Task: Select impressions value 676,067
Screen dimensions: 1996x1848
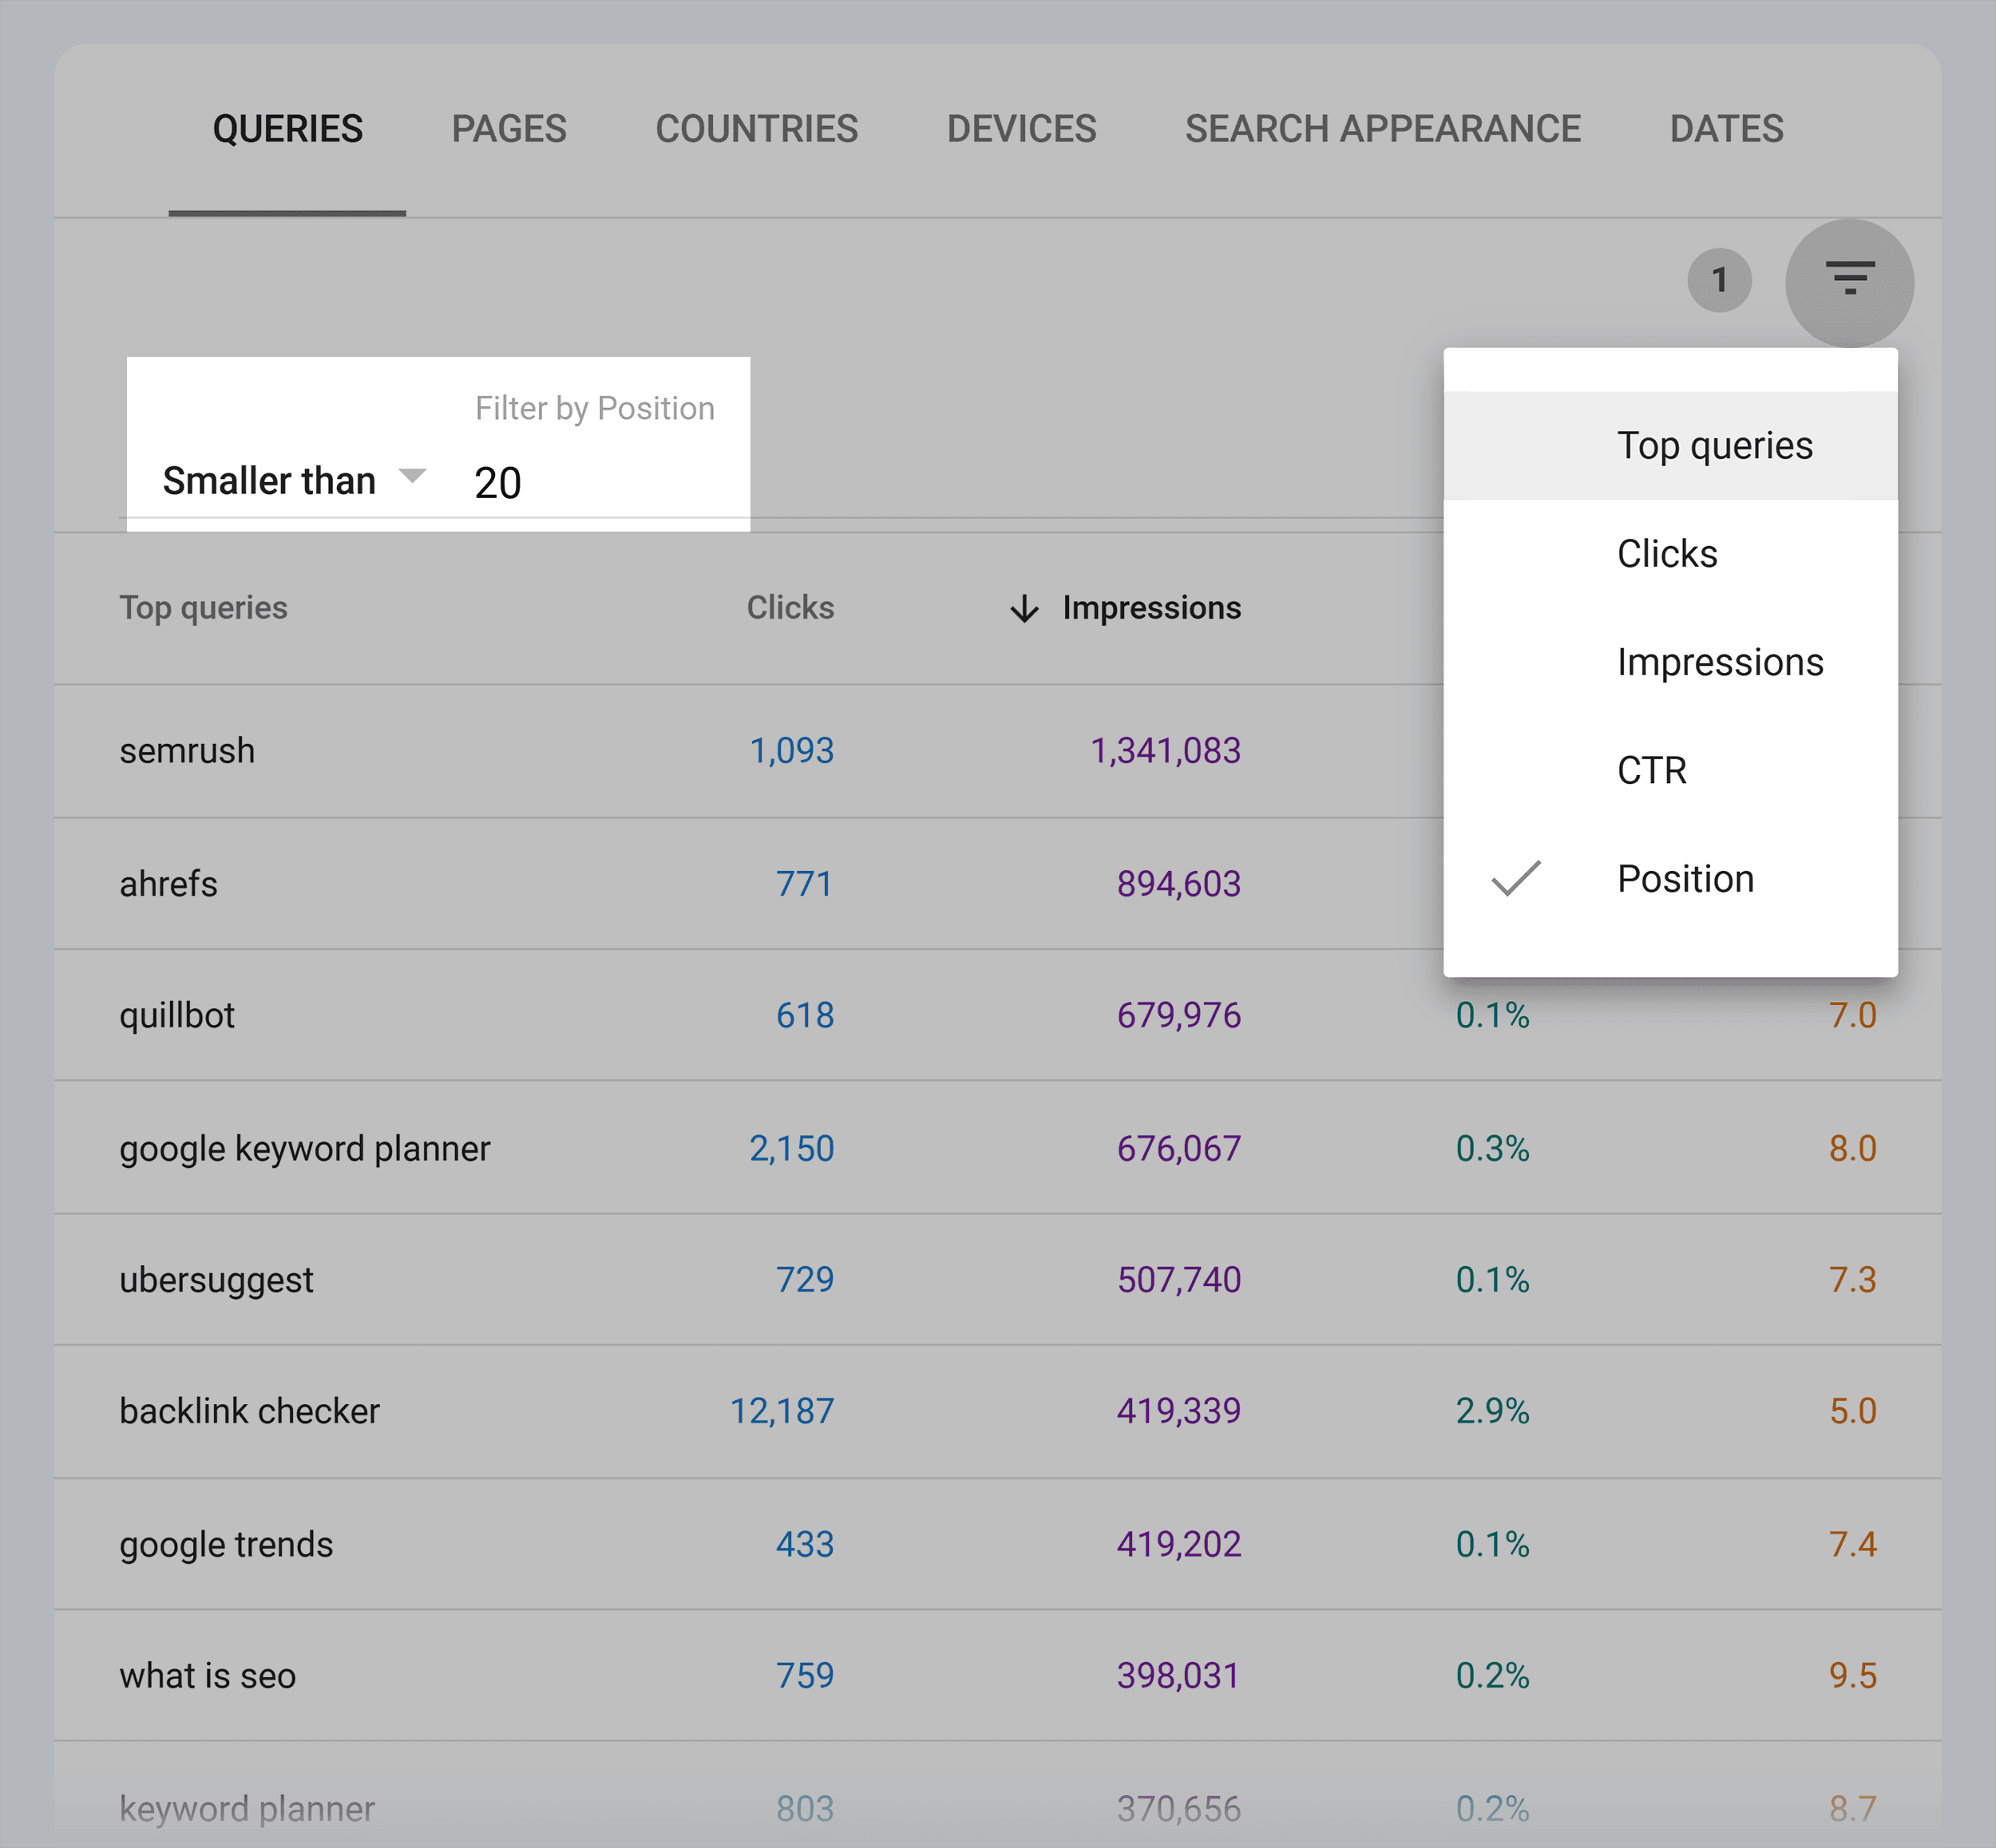Action: (x=1179, y=1148)
